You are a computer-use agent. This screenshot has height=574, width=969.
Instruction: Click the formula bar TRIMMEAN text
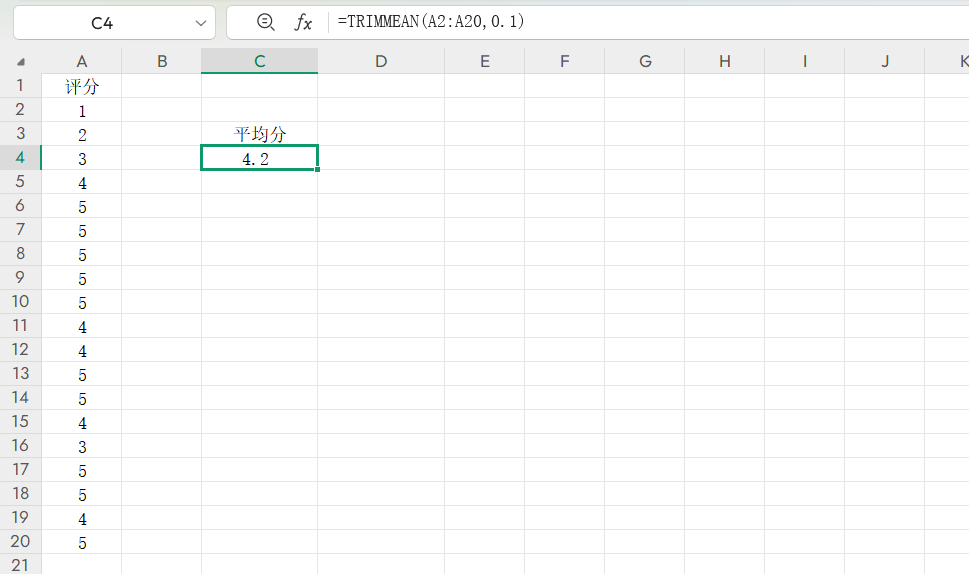pyautogui.click(x=431, y=22)
